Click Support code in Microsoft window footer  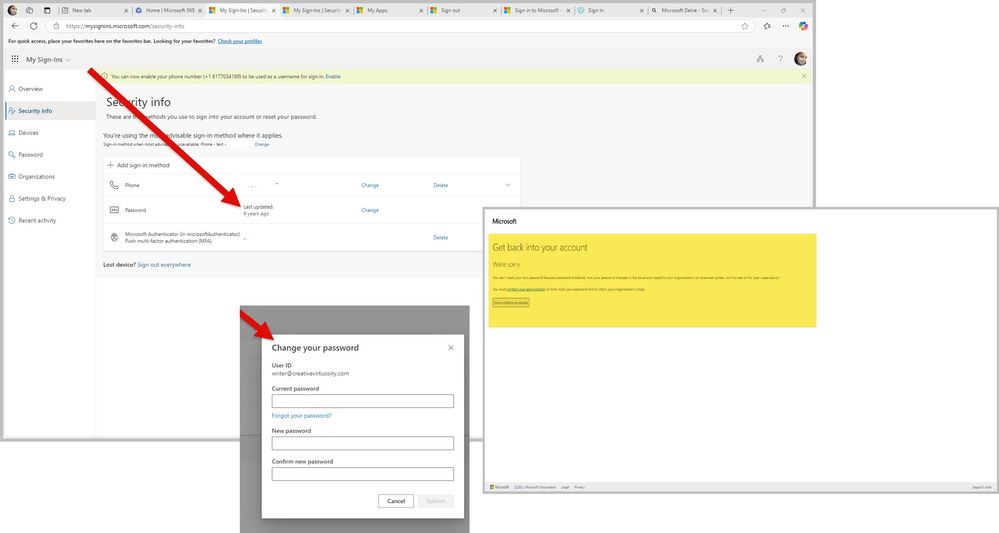coord(982,487)
